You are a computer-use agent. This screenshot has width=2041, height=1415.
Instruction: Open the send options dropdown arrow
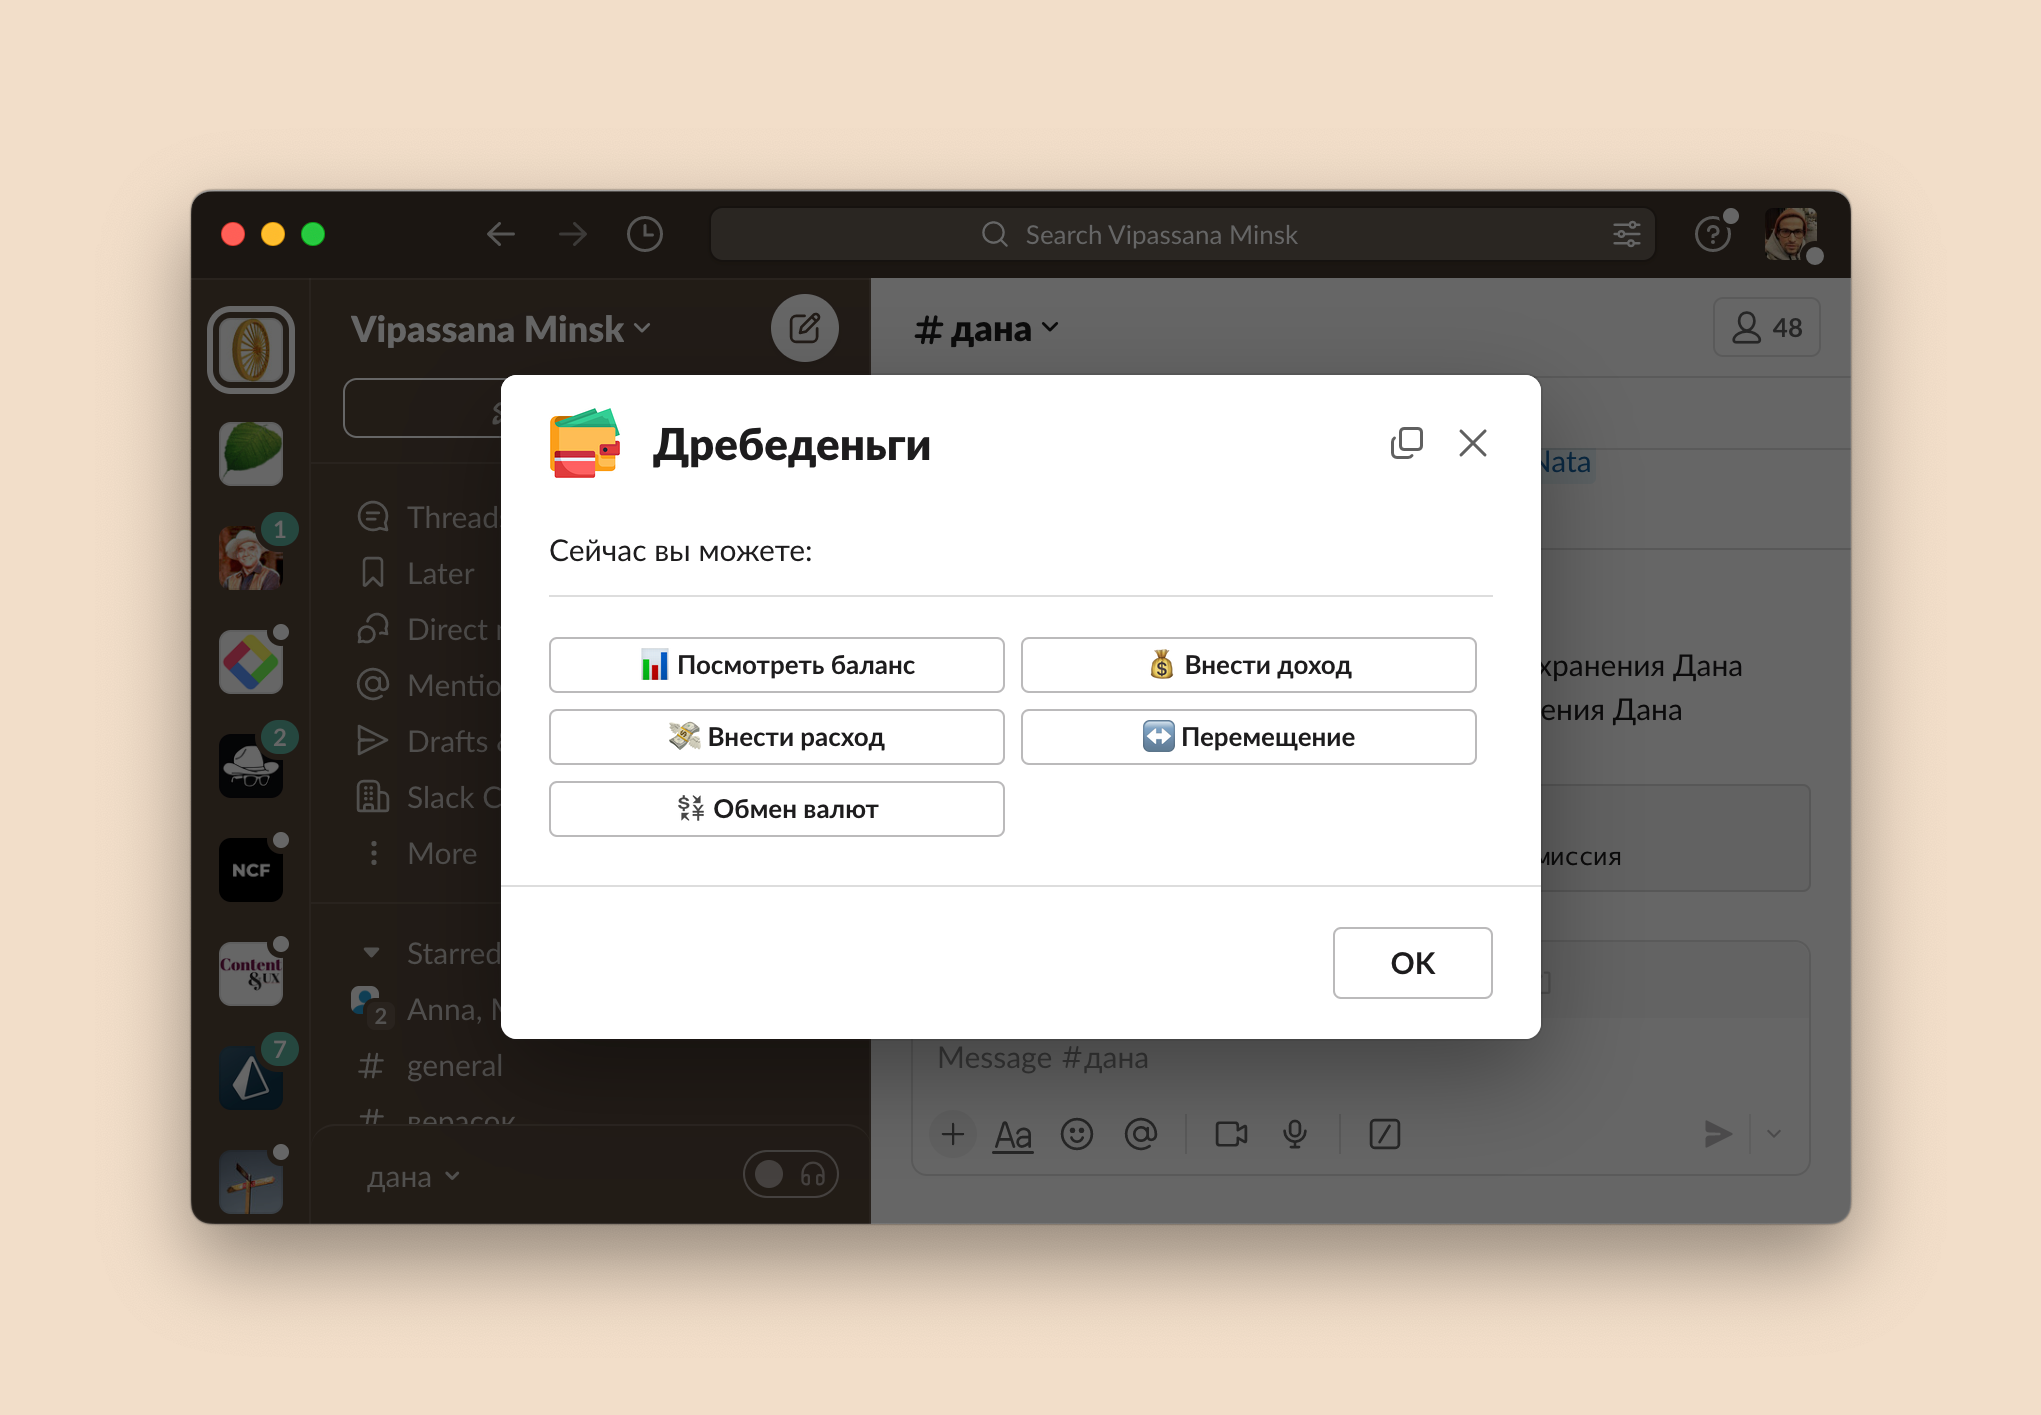click(1774, 1134)
